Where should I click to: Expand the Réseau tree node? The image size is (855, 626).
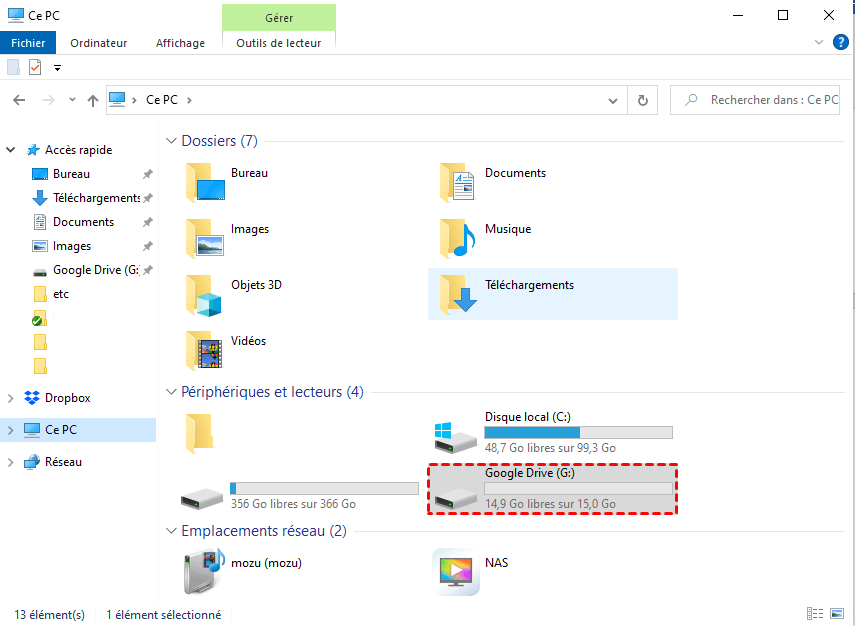coord(10,462)
